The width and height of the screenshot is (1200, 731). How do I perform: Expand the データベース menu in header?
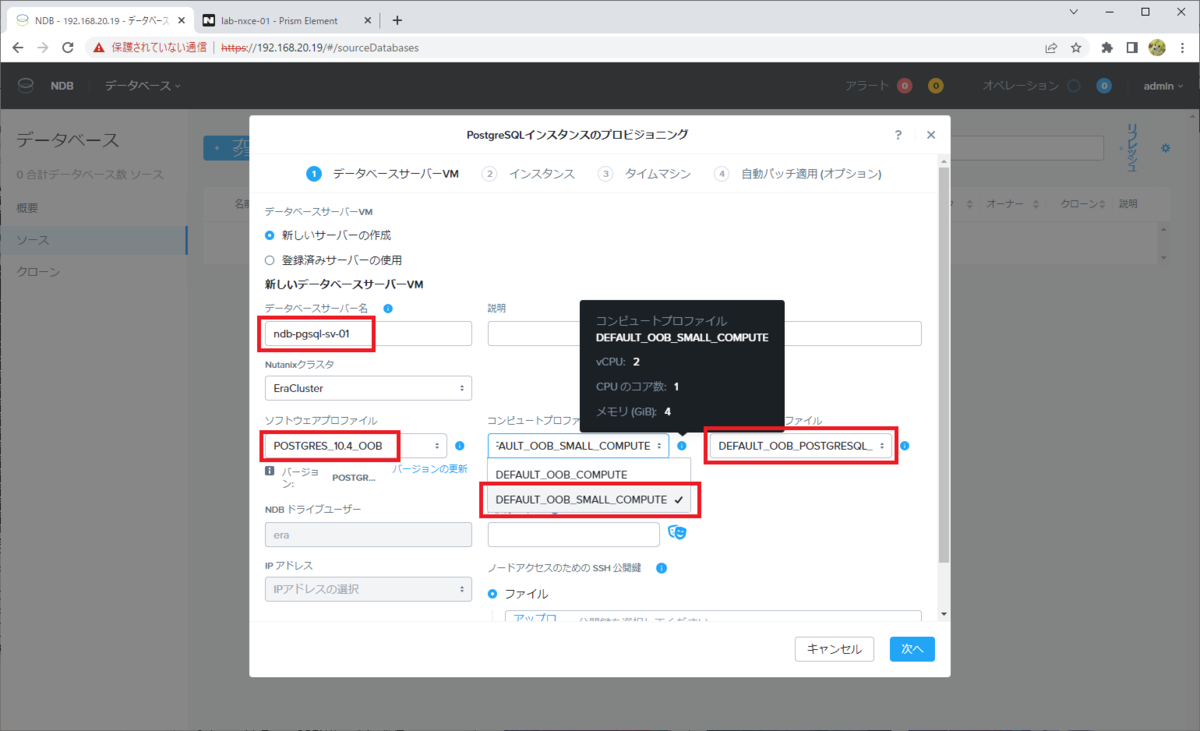pyautogui.click(x=142, y=86)
